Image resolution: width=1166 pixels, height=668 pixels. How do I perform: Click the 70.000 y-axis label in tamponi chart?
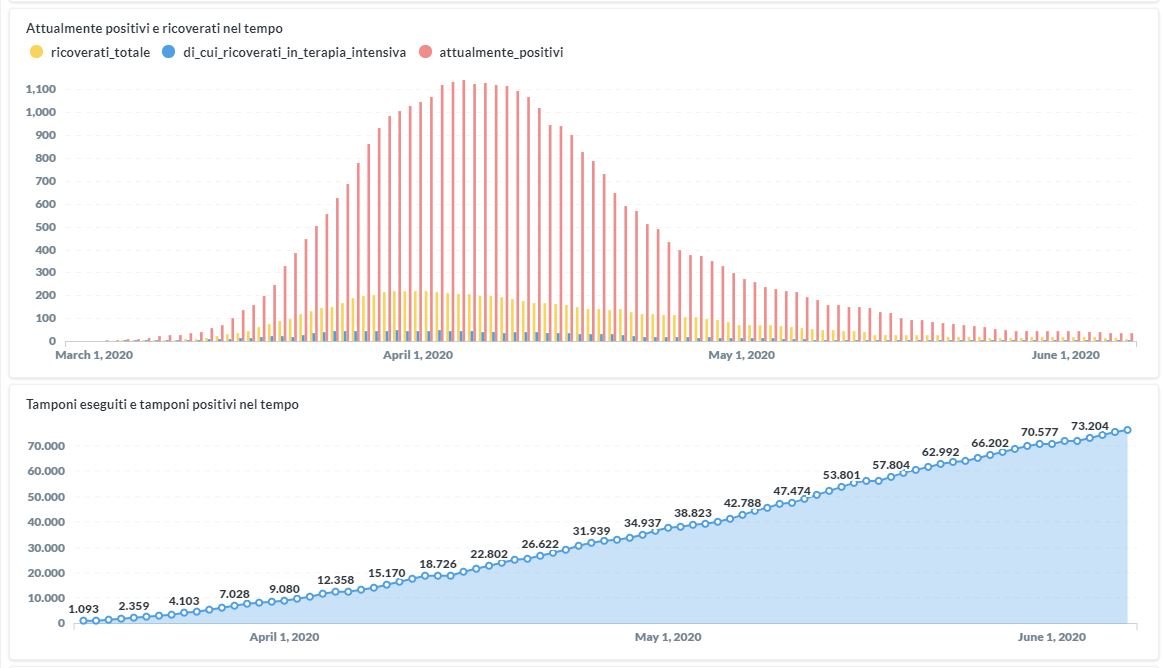45,446
